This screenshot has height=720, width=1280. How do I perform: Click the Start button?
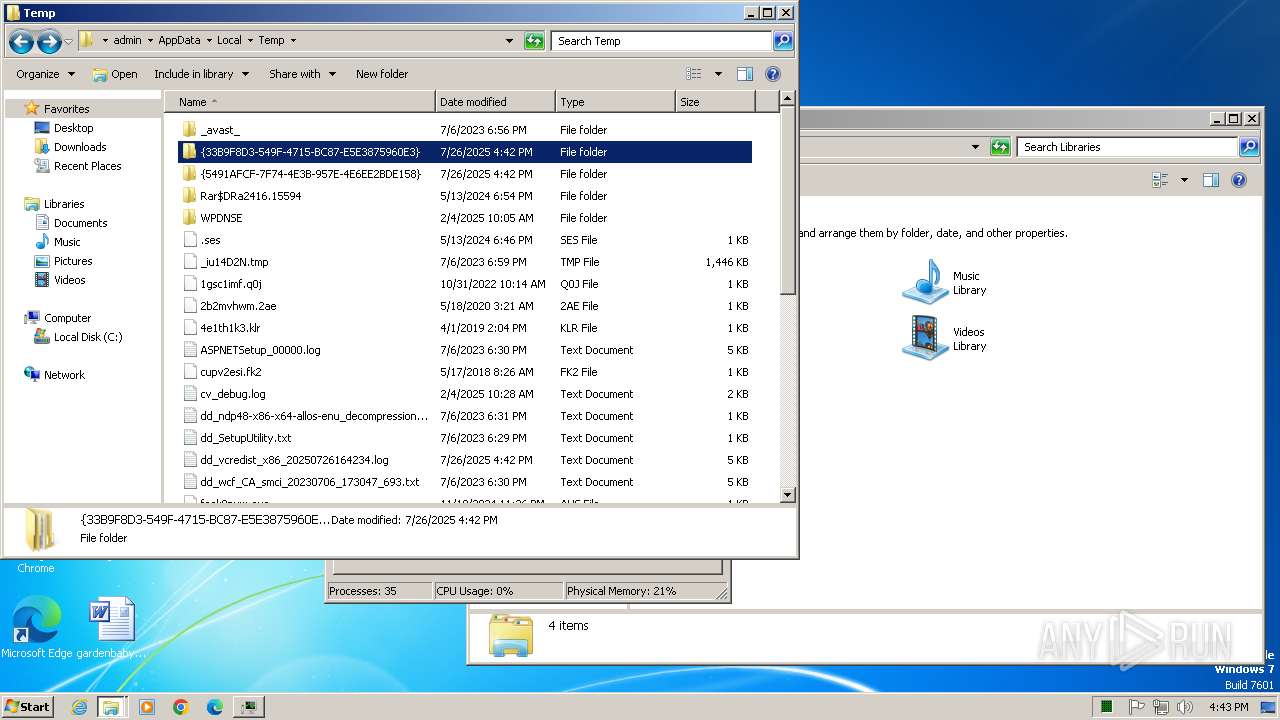coord(27,707)
